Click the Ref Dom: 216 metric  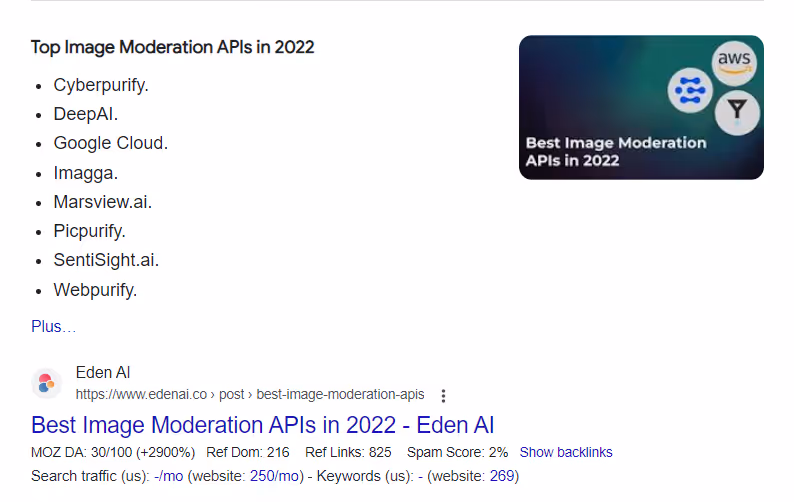tap(248, 452)
